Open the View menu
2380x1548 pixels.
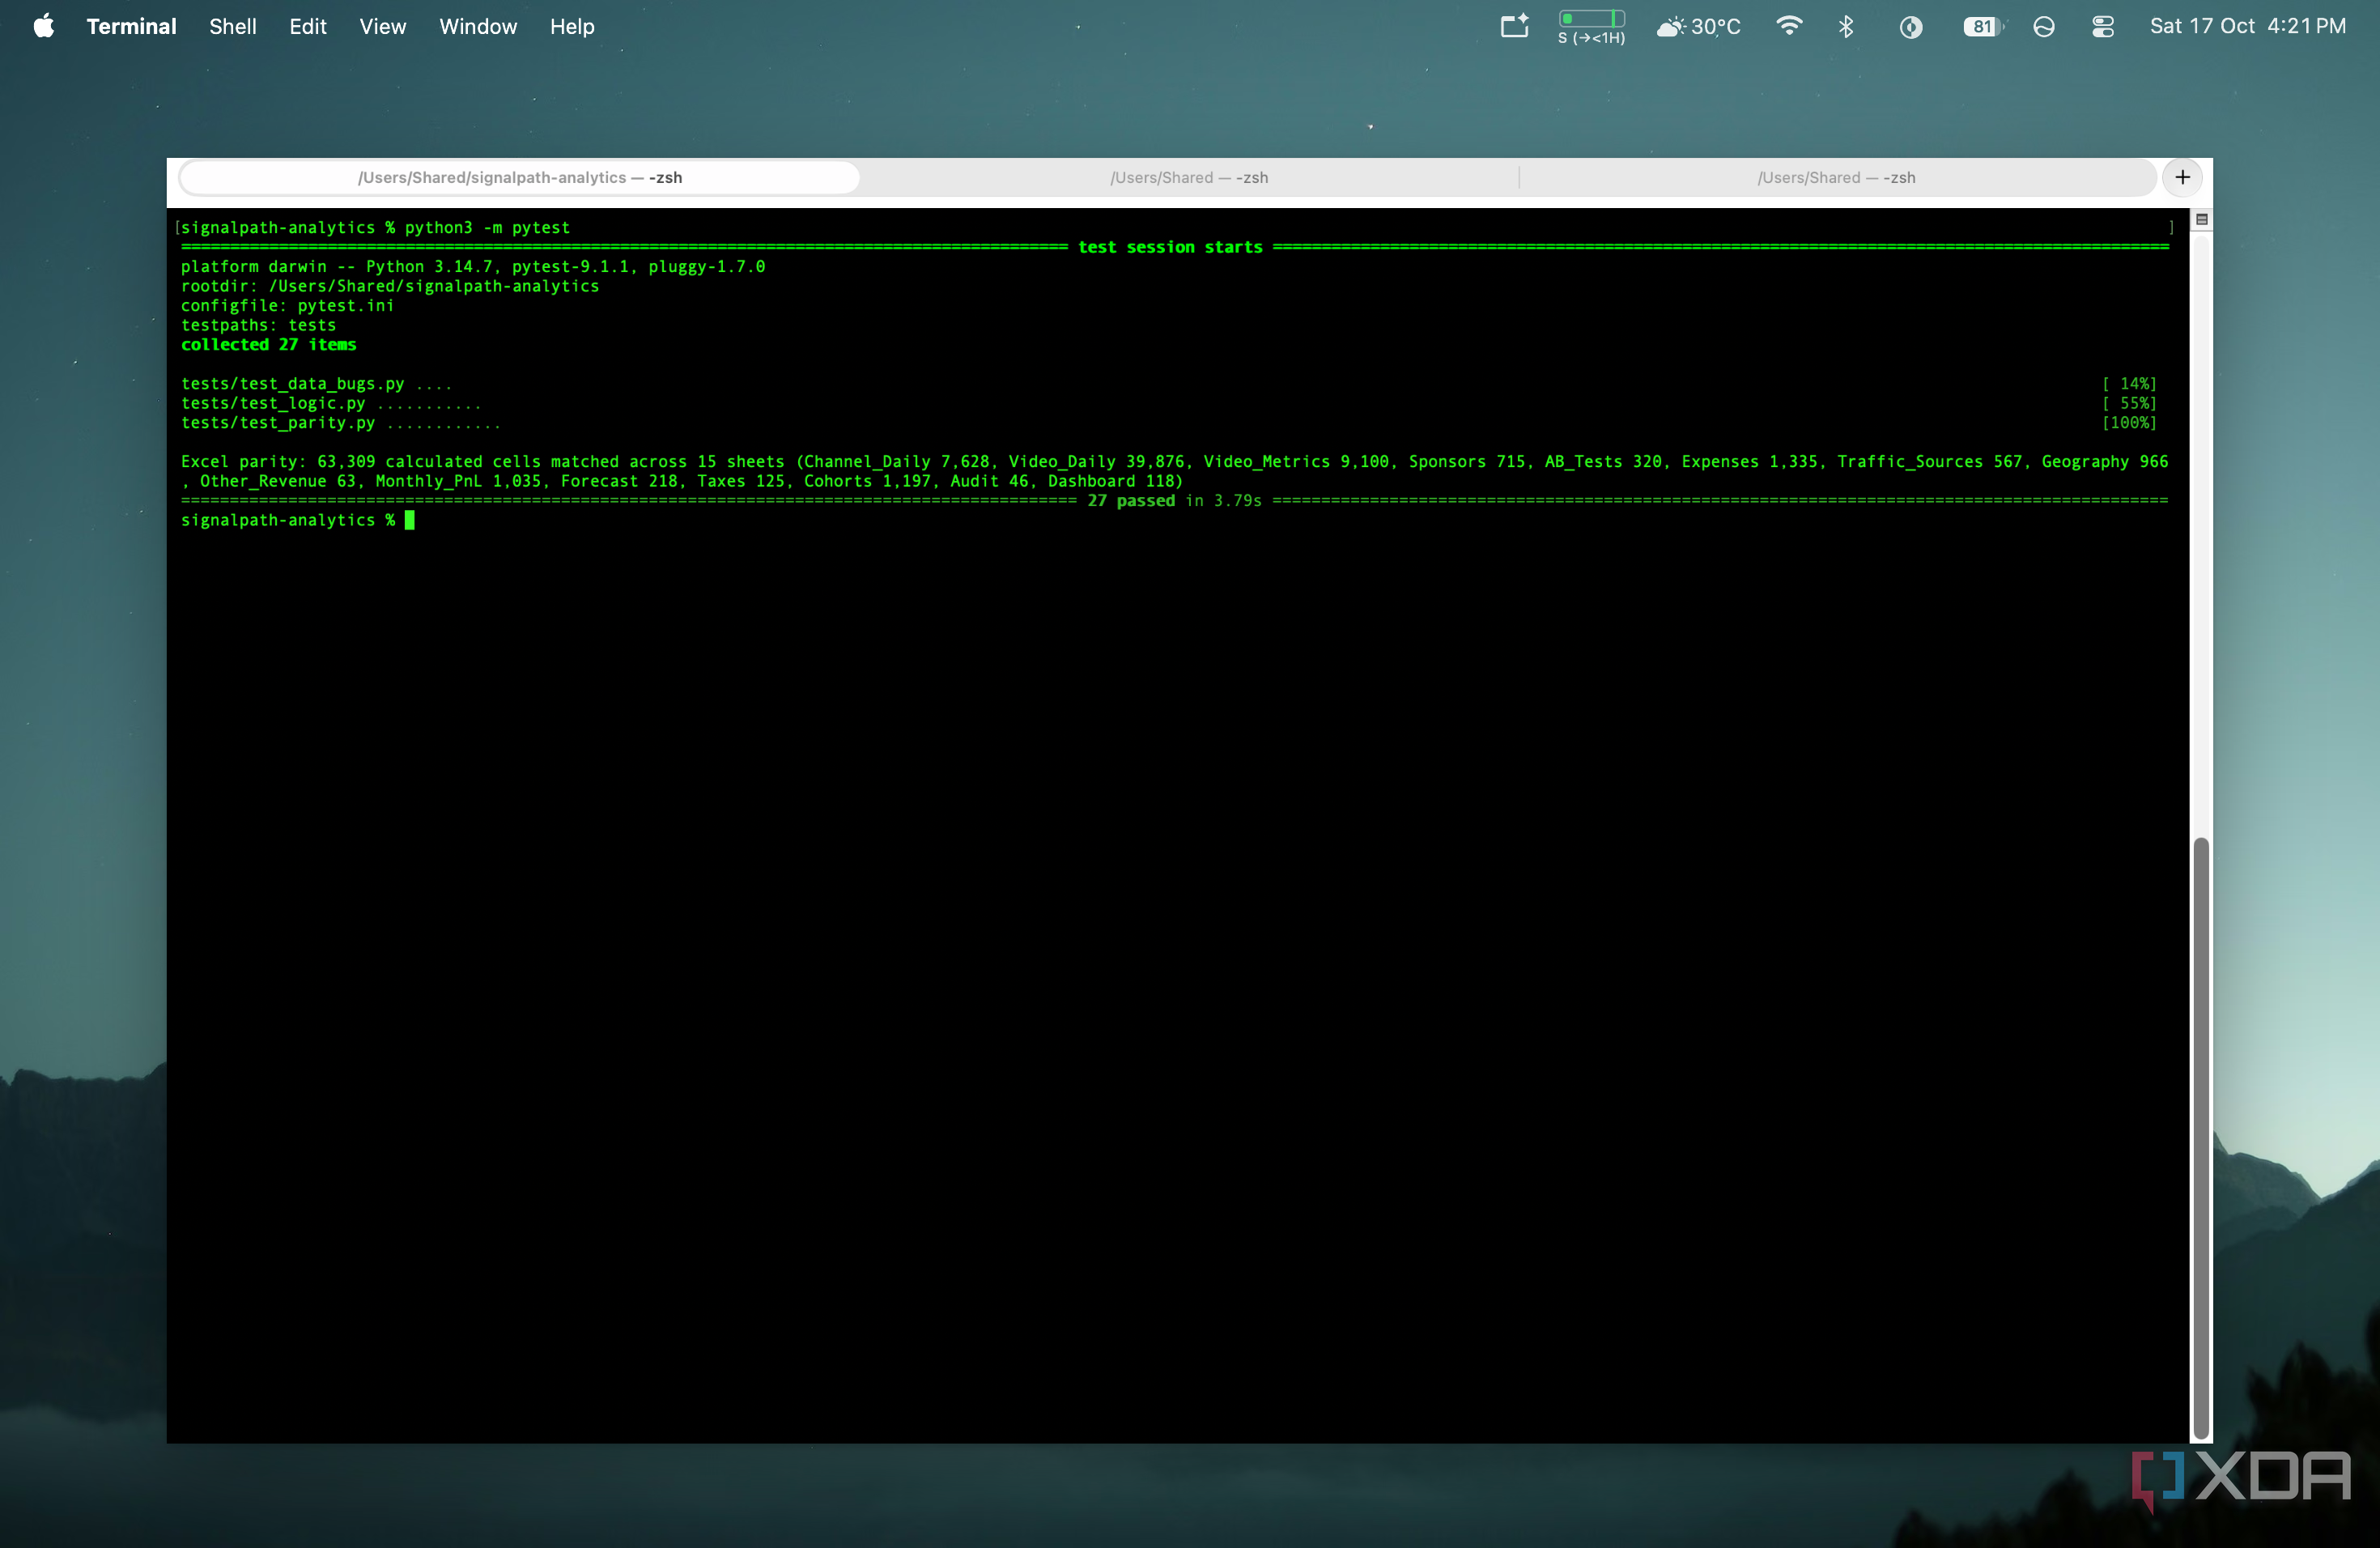click(382, 26)
